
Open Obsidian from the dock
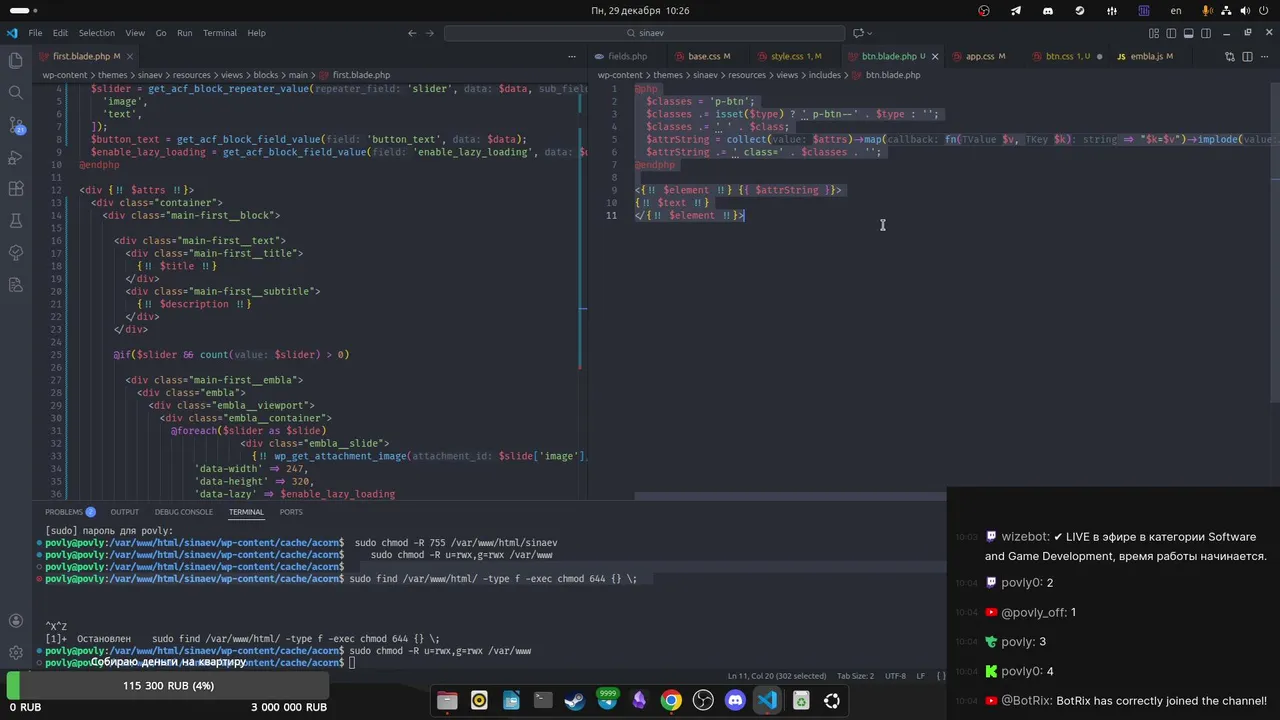click(x=639, y=701)
